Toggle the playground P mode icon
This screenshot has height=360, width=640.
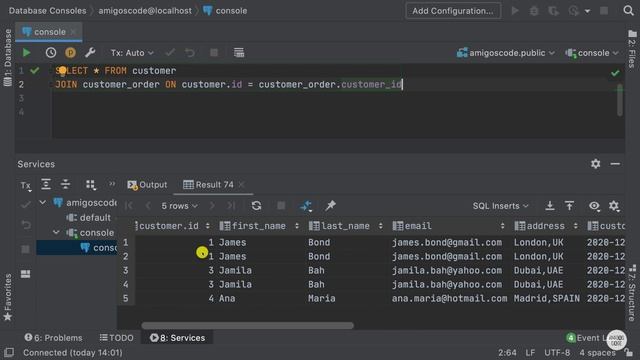[70, 53]
